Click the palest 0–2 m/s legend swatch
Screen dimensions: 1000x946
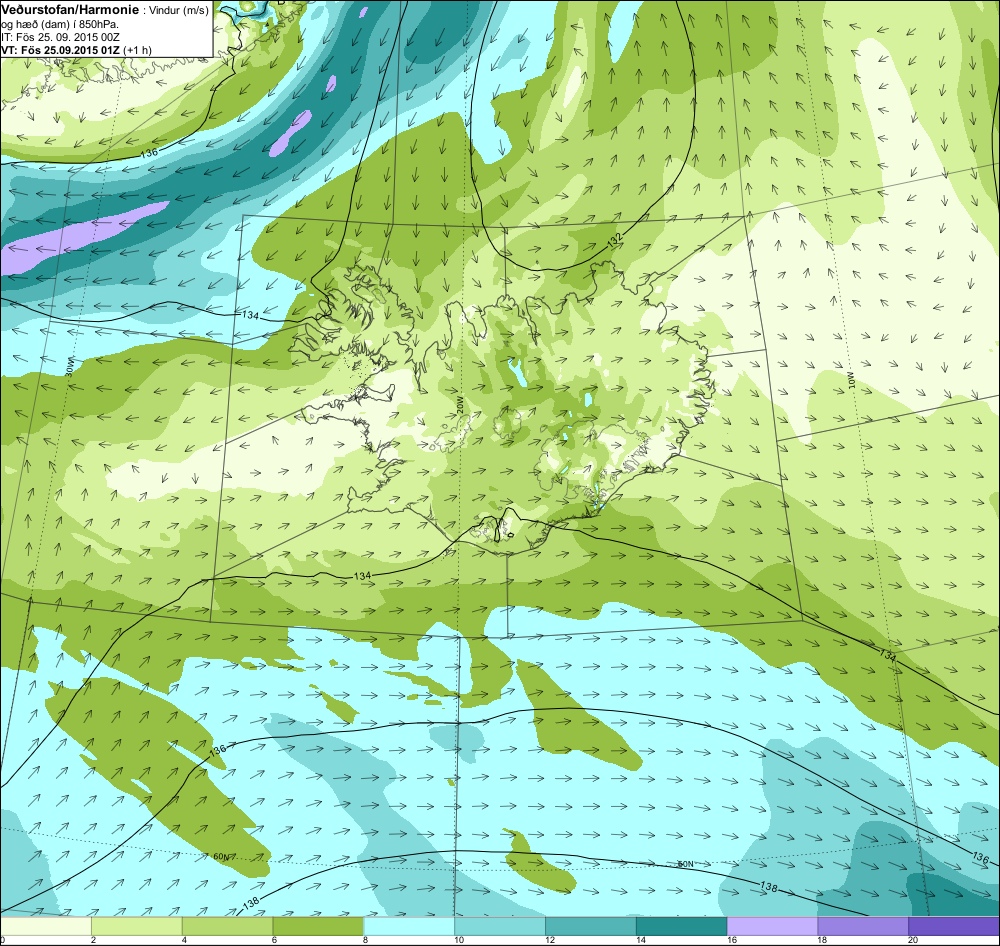46,926
